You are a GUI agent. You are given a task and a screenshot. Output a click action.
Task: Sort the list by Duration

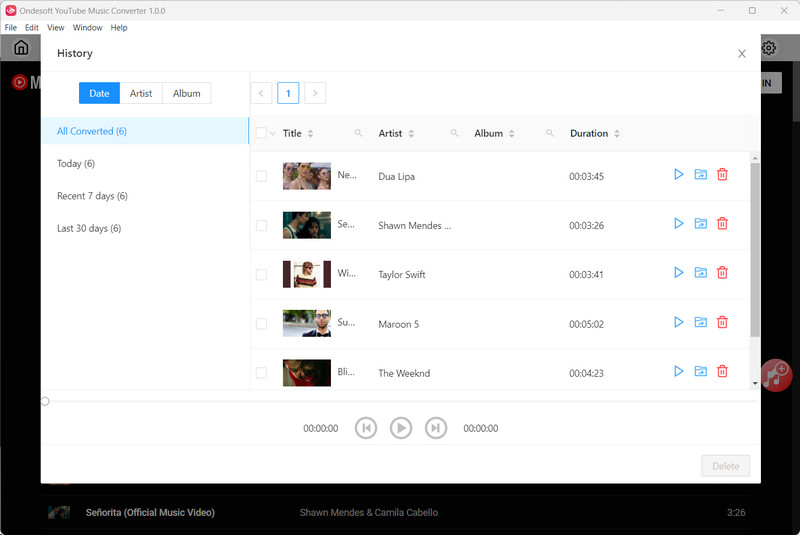(617, 134)
